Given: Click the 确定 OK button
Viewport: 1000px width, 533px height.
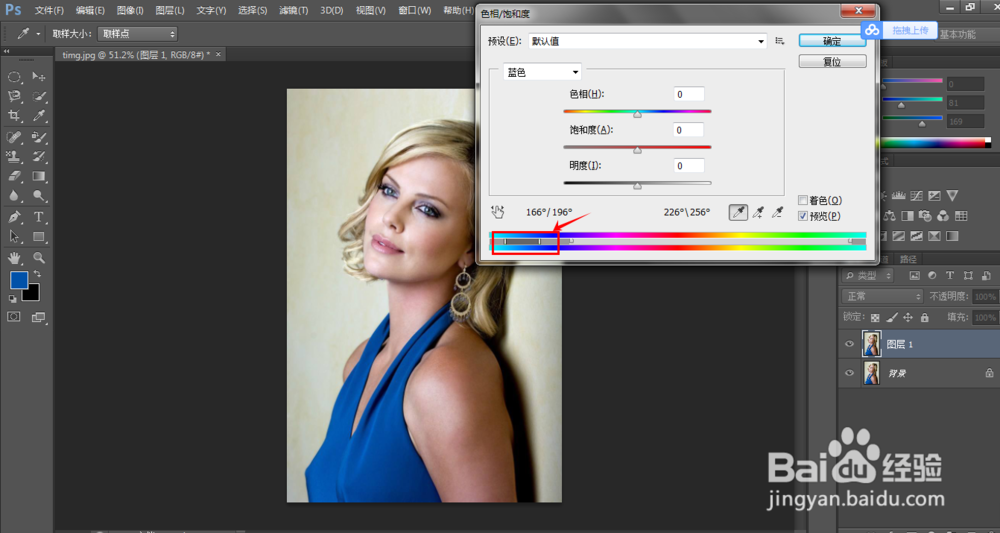Looking at the screenshot, I should point(832,41).
